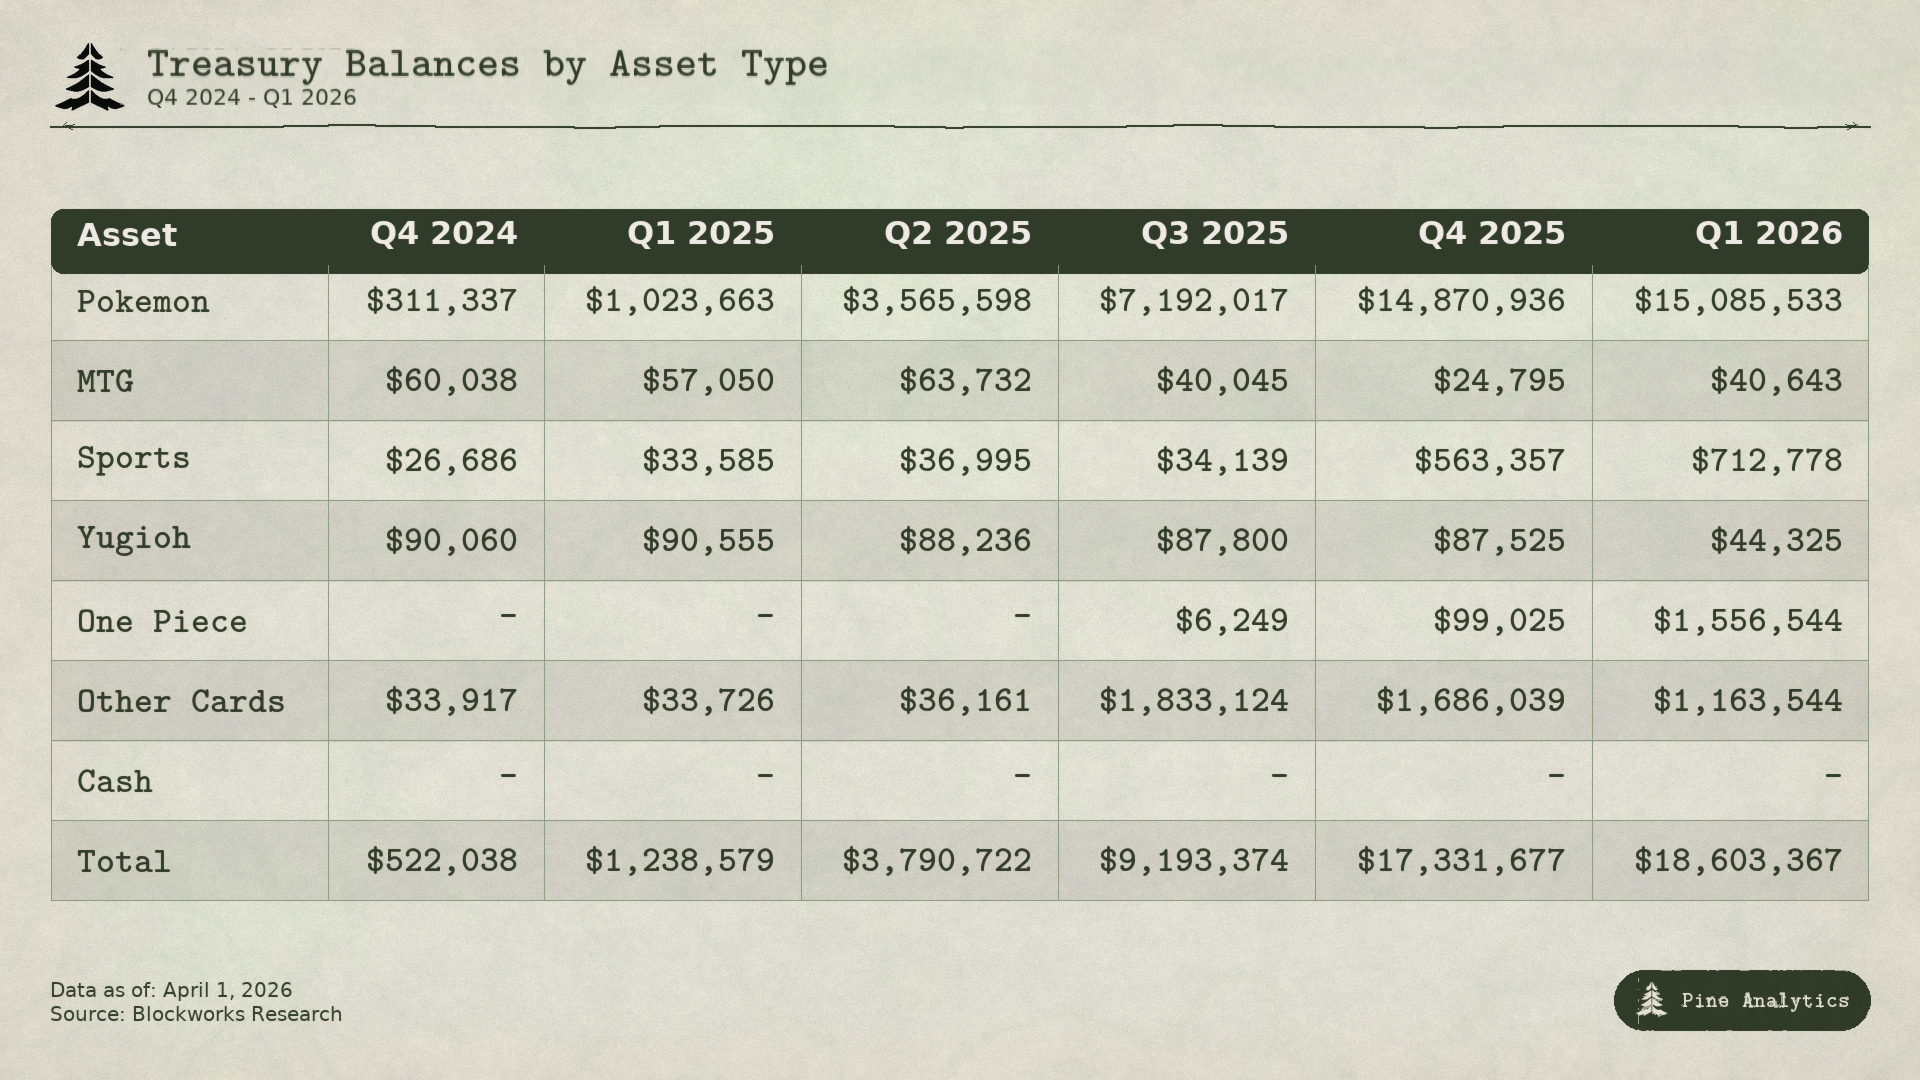Select the Q1 2026 column header
This screenshot has height=1080, width=1920.
click(1768, 234)
